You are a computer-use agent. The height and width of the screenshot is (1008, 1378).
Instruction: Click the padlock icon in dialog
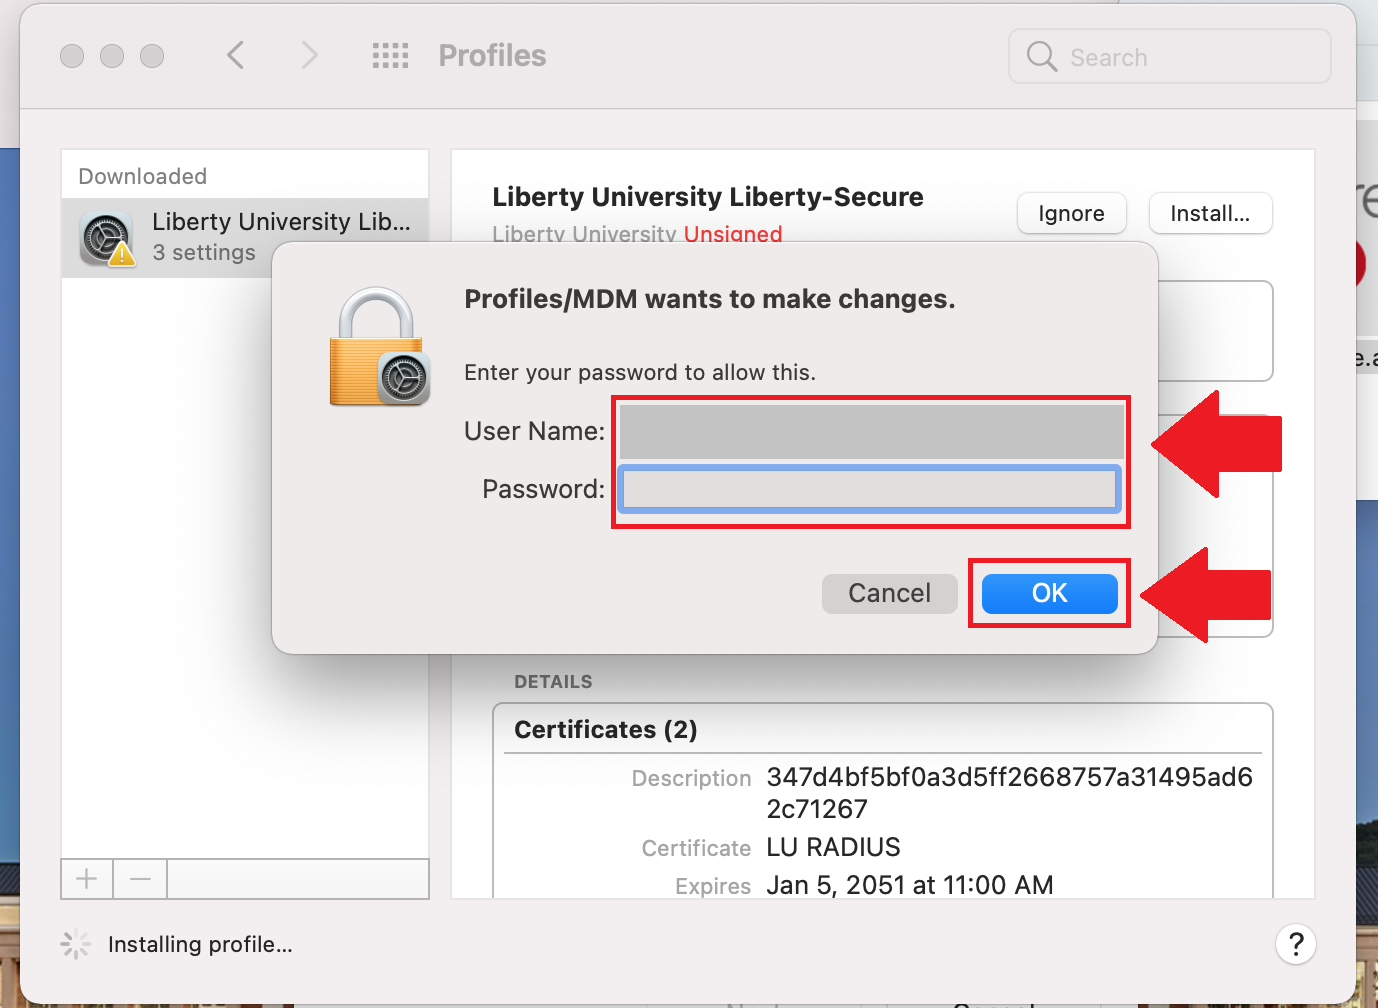[x=379, y=346]
